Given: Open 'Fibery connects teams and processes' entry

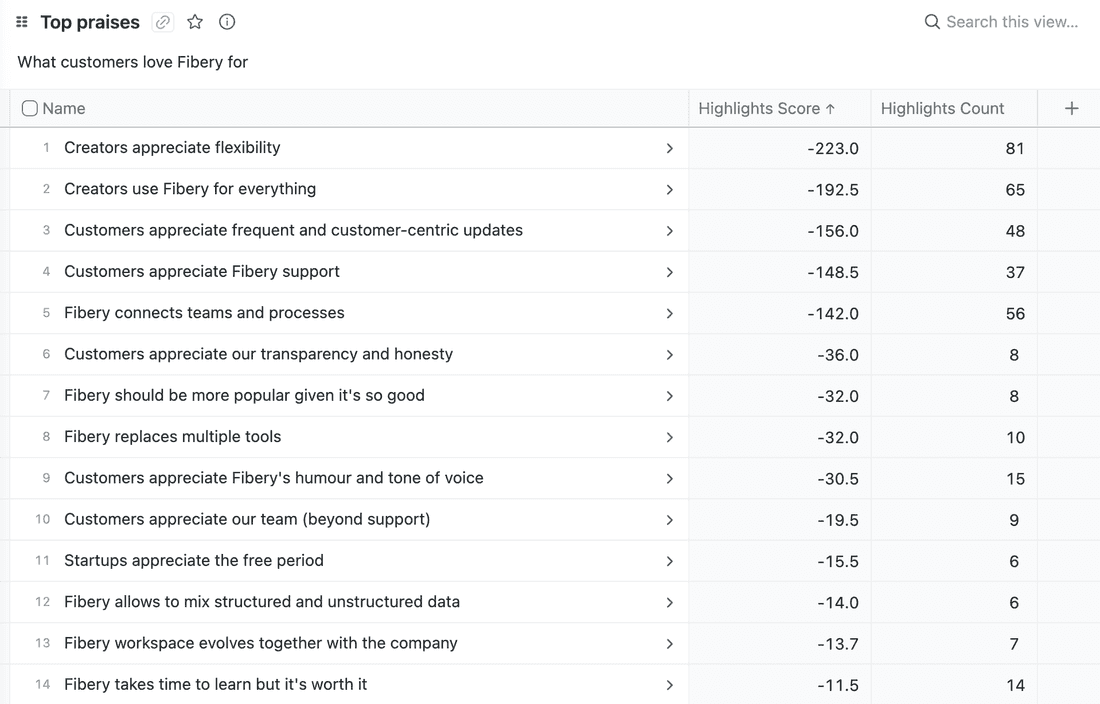Looking at the screenshot, I should (x=204, y=313).
